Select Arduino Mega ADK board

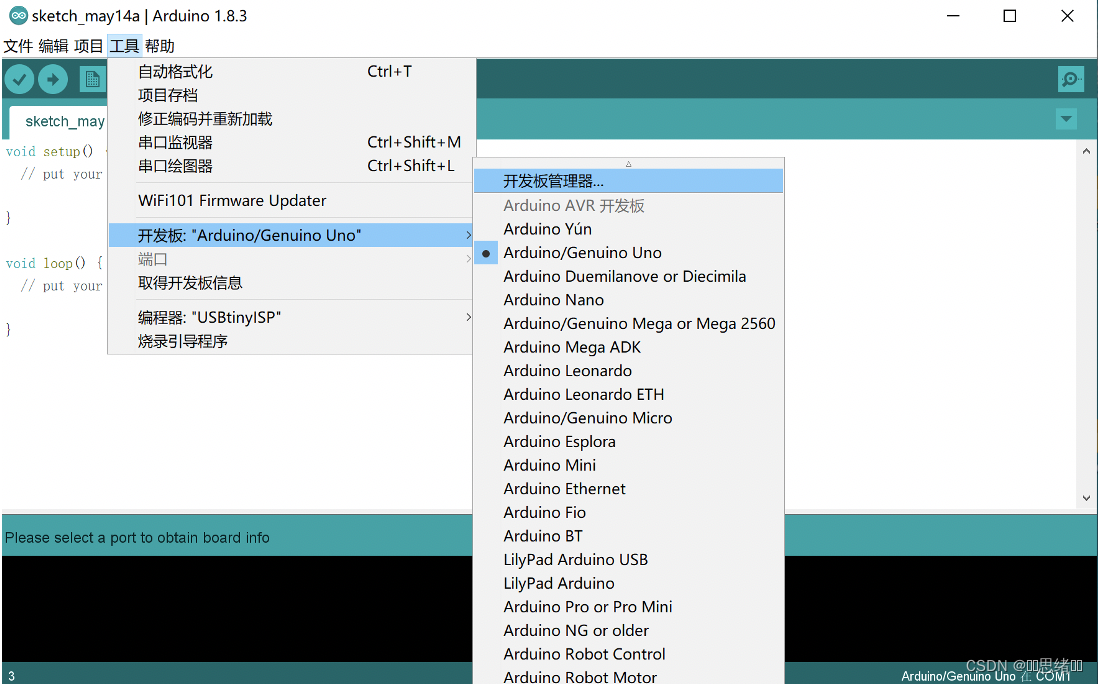click(628, 347)
